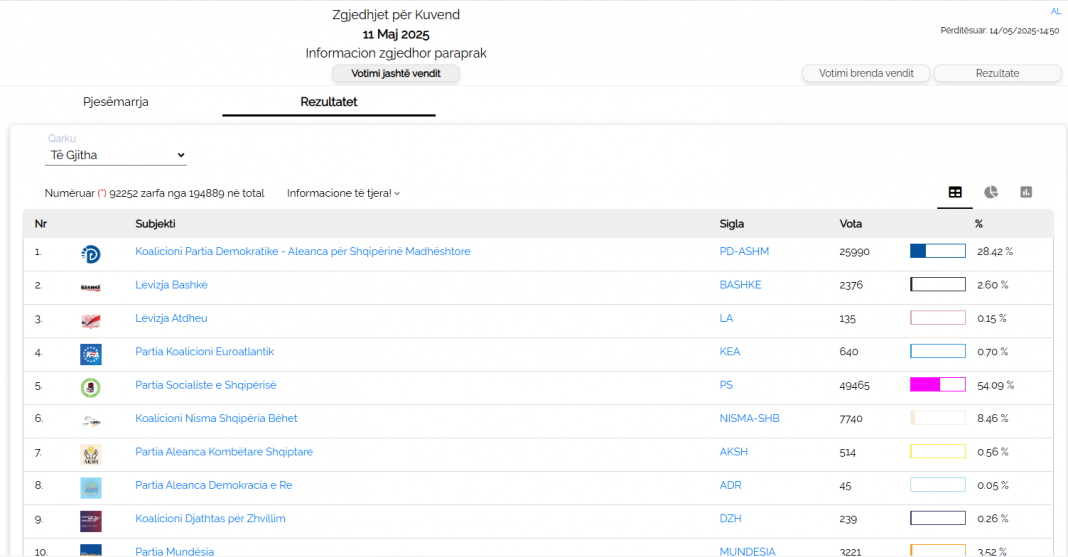Open Partia Koalicioni Euroatlantik link
1068x557 pixels.
coord(204,351)
